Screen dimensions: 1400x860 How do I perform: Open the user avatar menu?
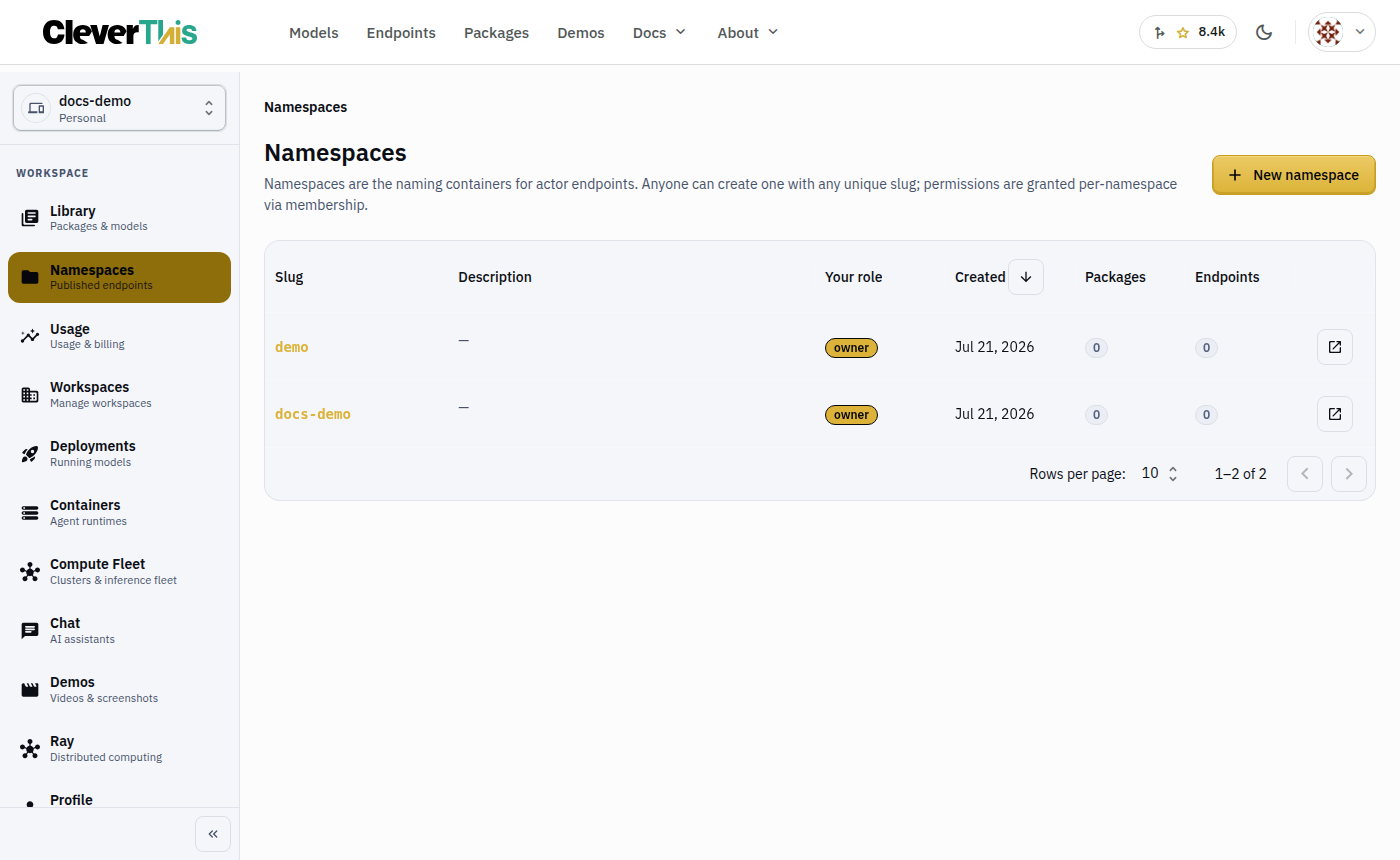(1342, 32)
